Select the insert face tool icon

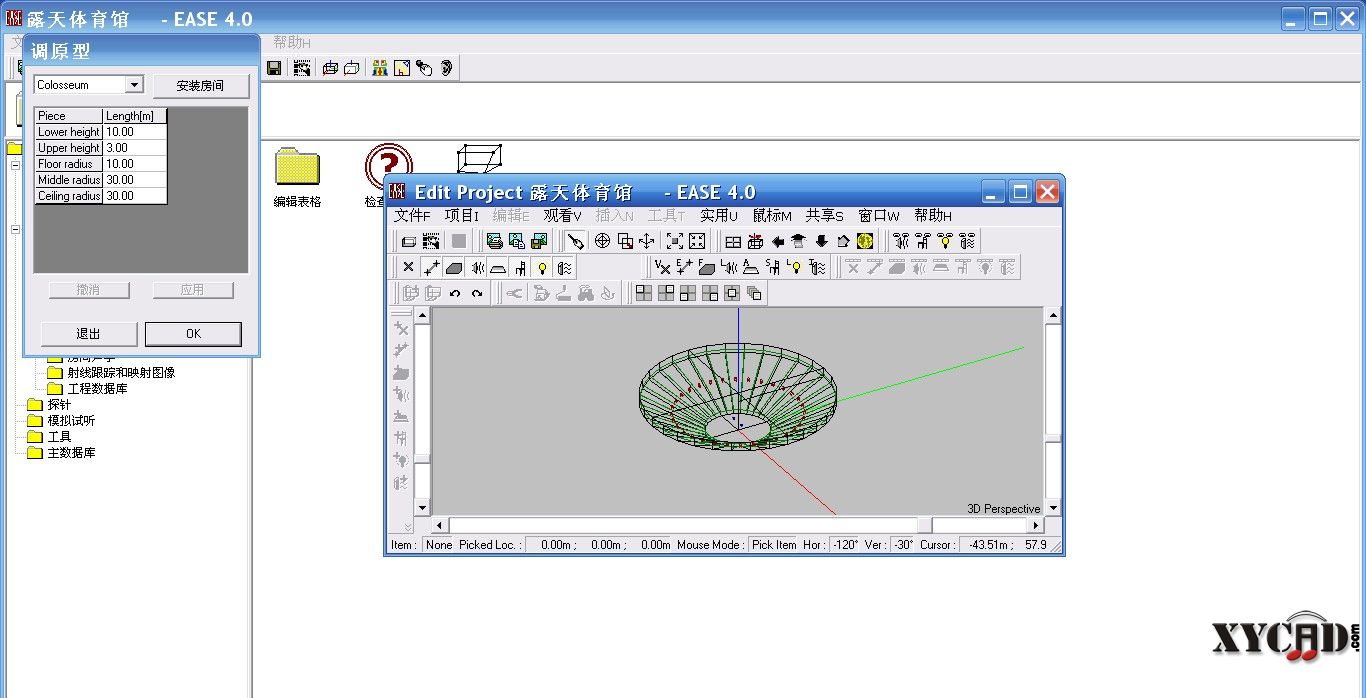pos(454,267)
